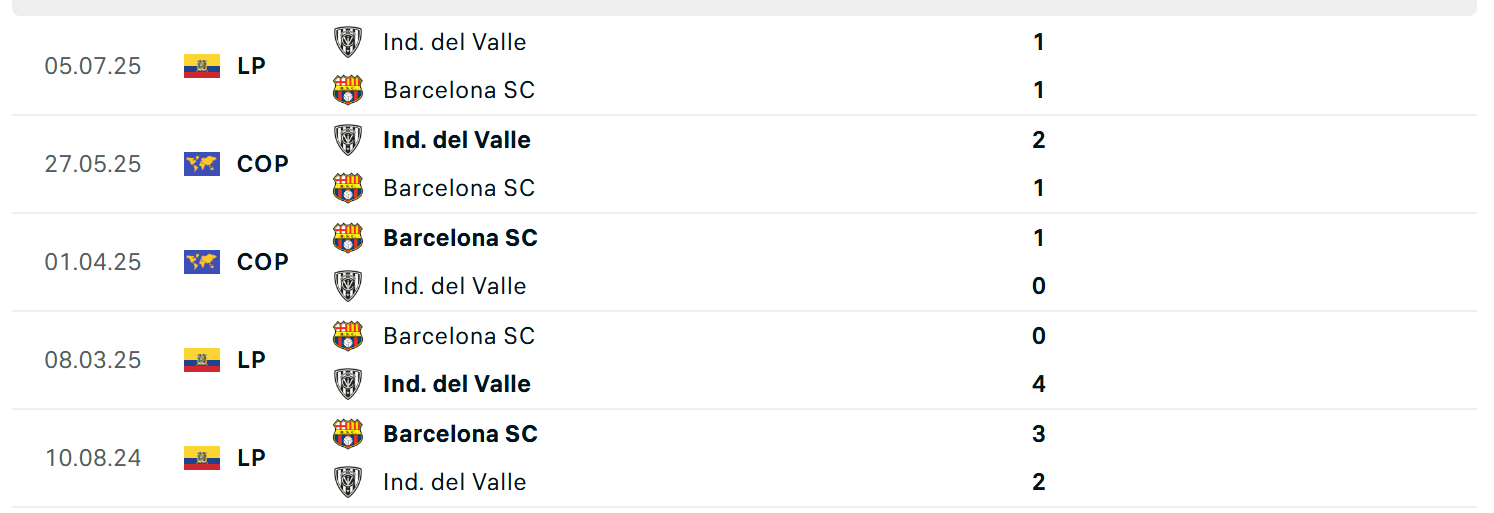Image resolution: width=1494 pixels, height=513 pixels.
Task: Click the world map icon for the 27.05.25 match
Action: (202, 164)
